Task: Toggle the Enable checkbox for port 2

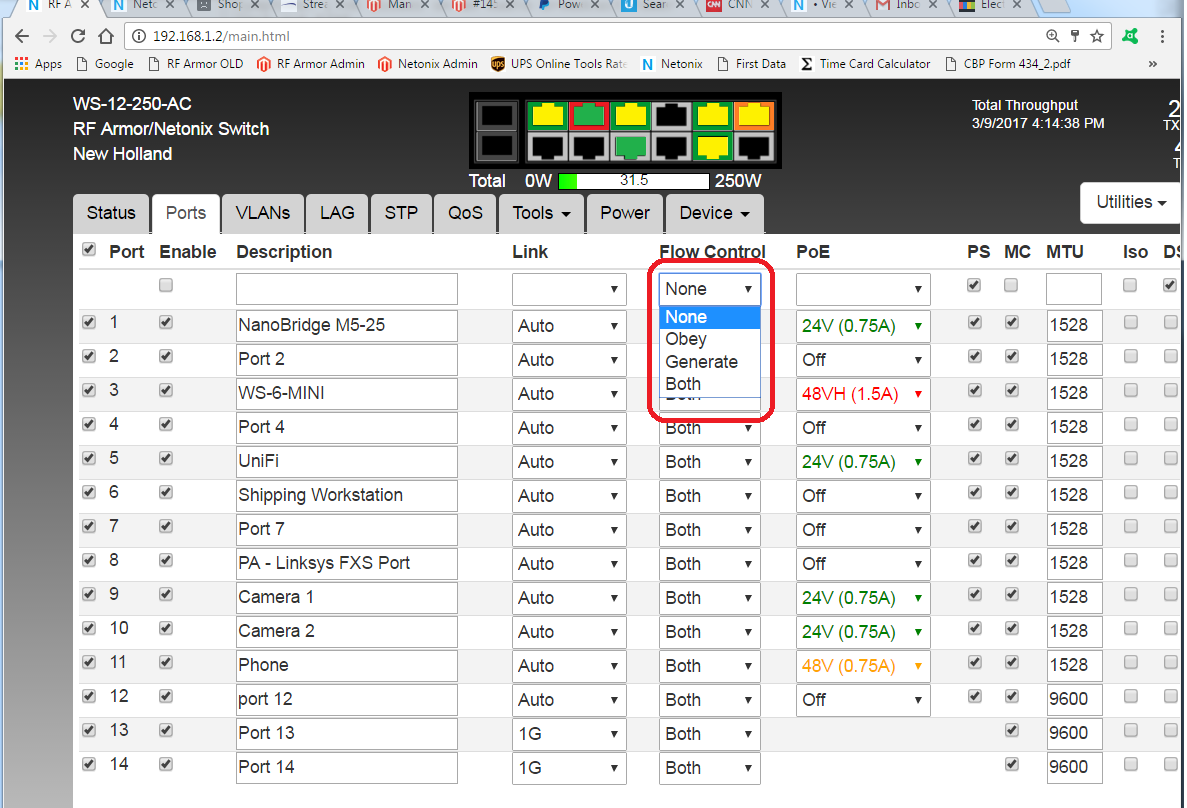Action: point(166,356)
